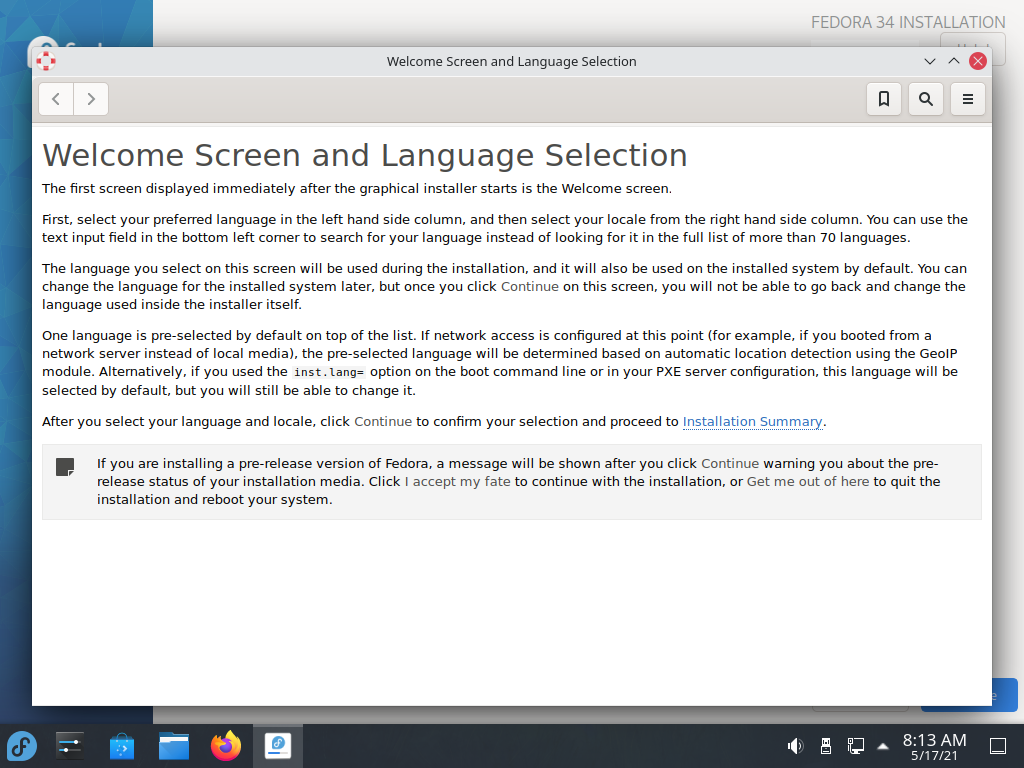Open the Dolphin file manager
The image size is (1024, 768).
click(x=174, y=746)
